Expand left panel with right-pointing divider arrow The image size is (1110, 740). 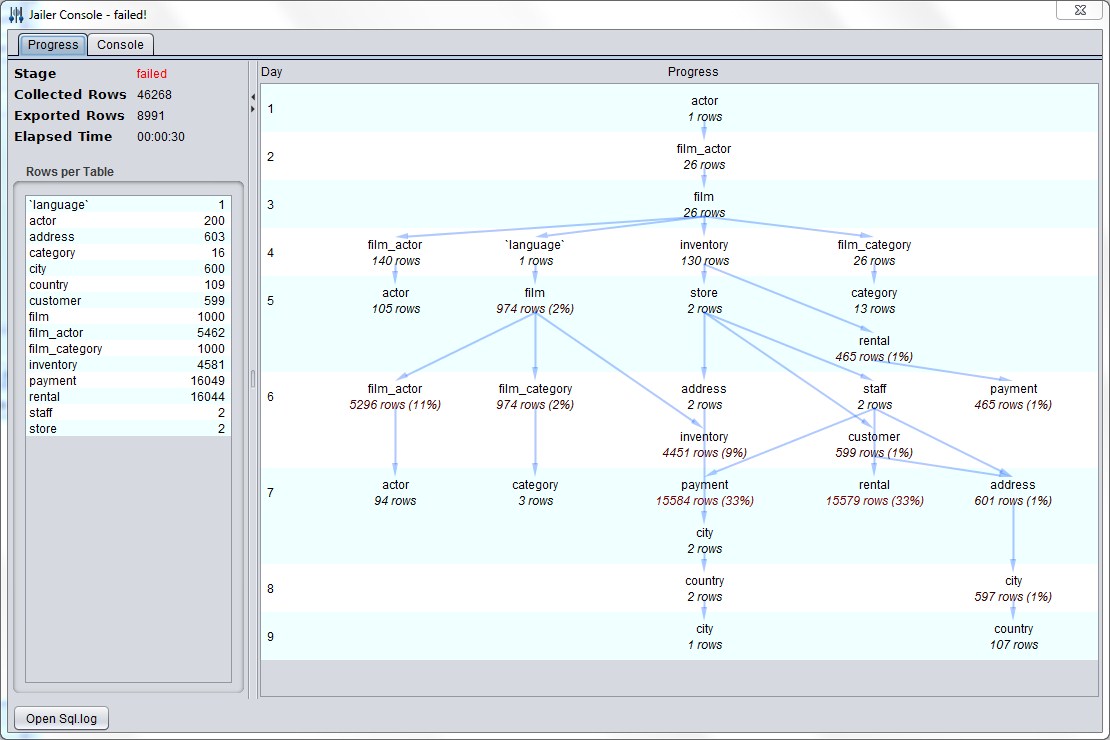(x=253, y=109)
